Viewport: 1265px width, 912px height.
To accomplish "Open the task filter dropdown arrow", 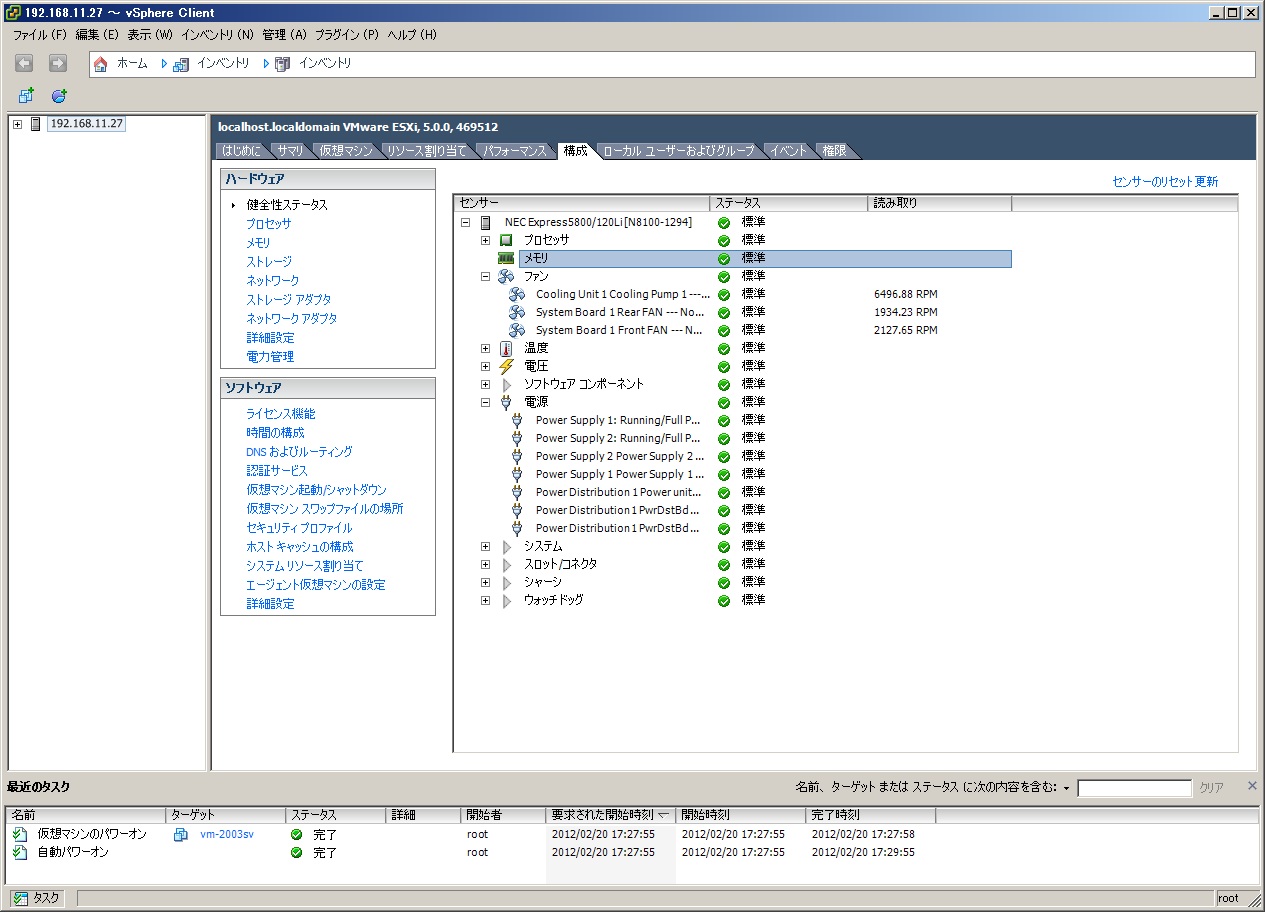I will (x=1066, y=788).
